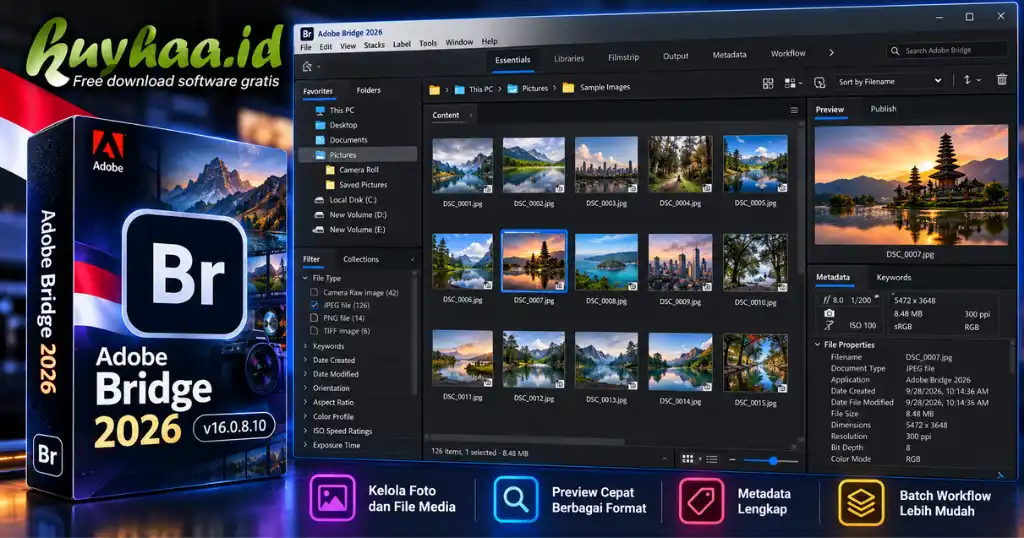Click the Pictures folder icon in breadcrumb
The image size is (1024, 538).
point(513,89)
